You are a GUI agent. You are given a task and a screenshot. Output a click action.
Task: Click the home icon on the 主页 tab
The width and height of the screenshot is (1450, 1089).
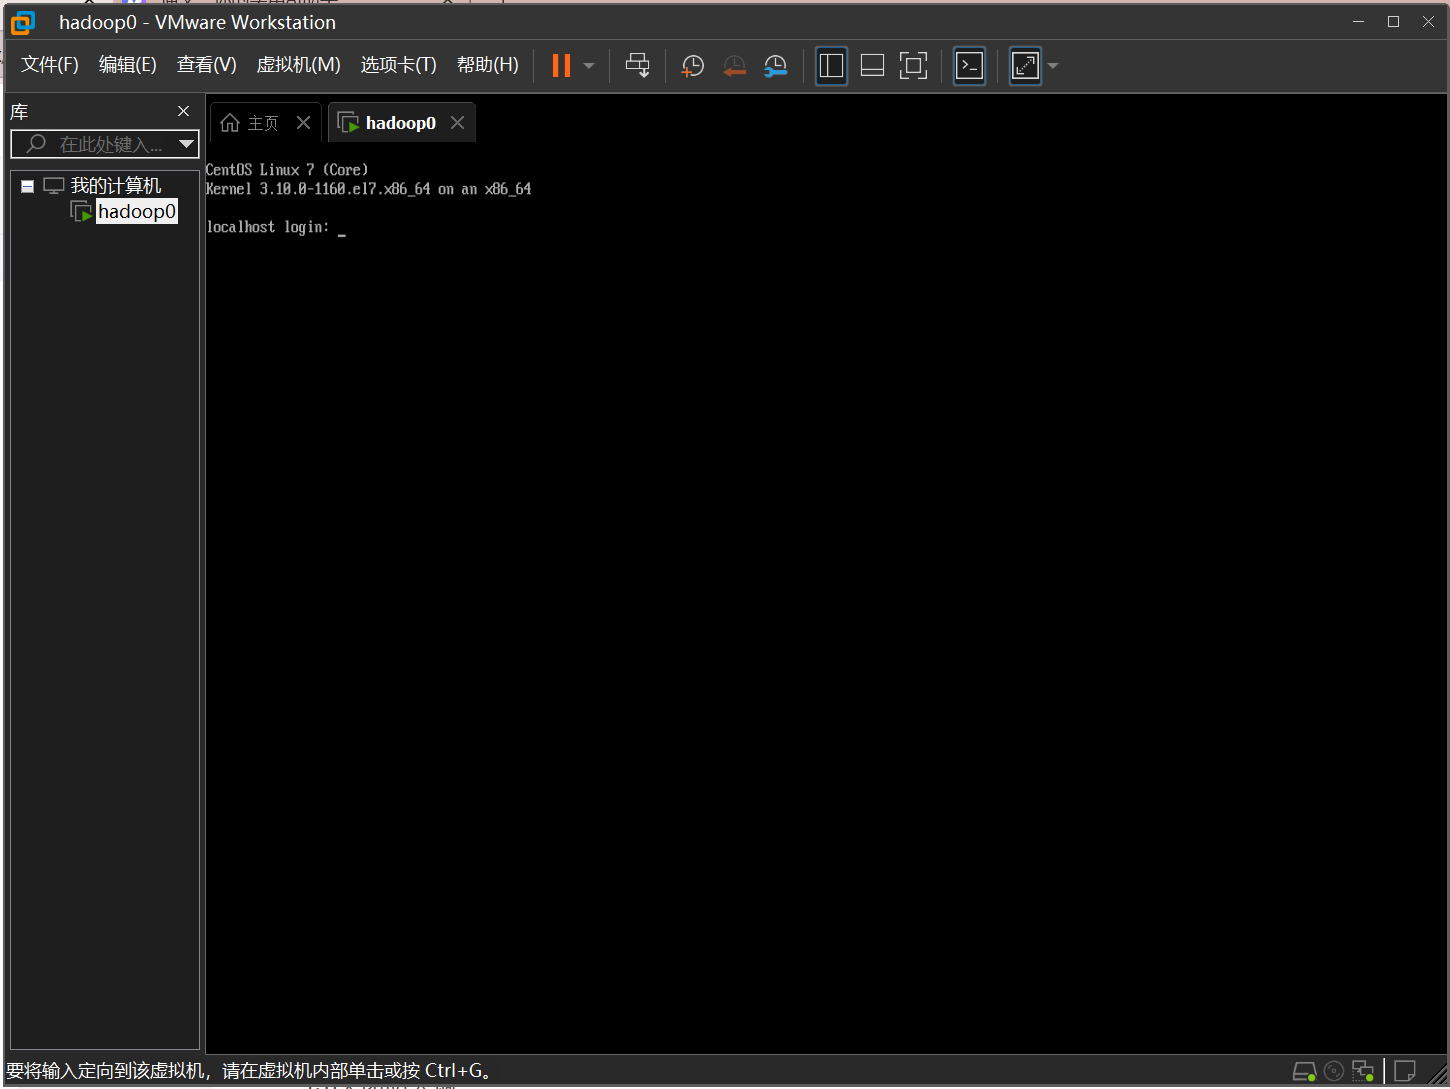(230, 123)
